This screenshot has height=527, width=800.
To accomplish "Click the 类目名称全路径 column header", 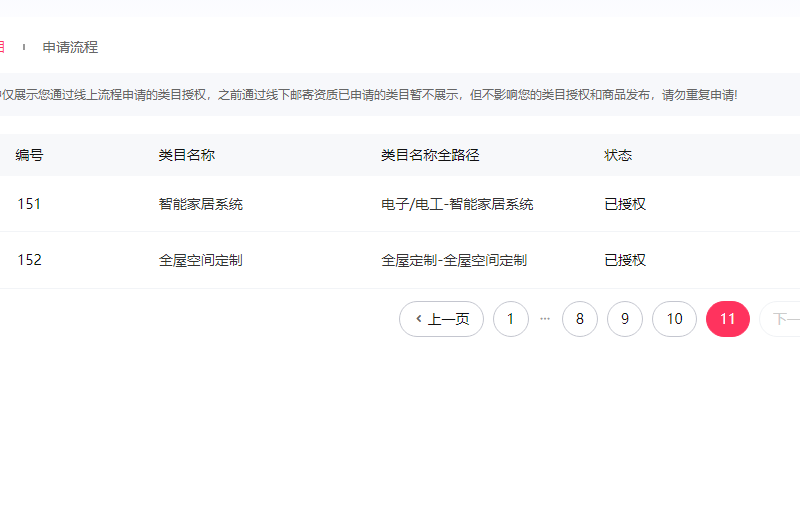I will [x=430, y=155].
